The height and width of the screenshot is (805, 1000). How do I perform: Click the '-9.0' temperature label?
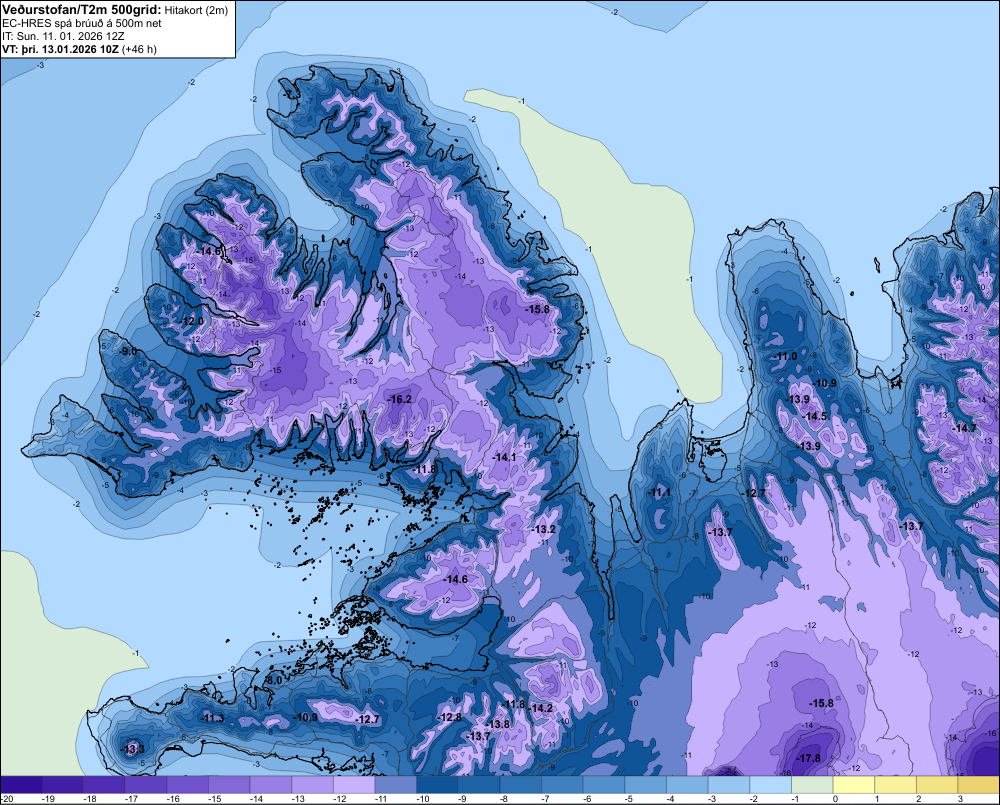128,351
